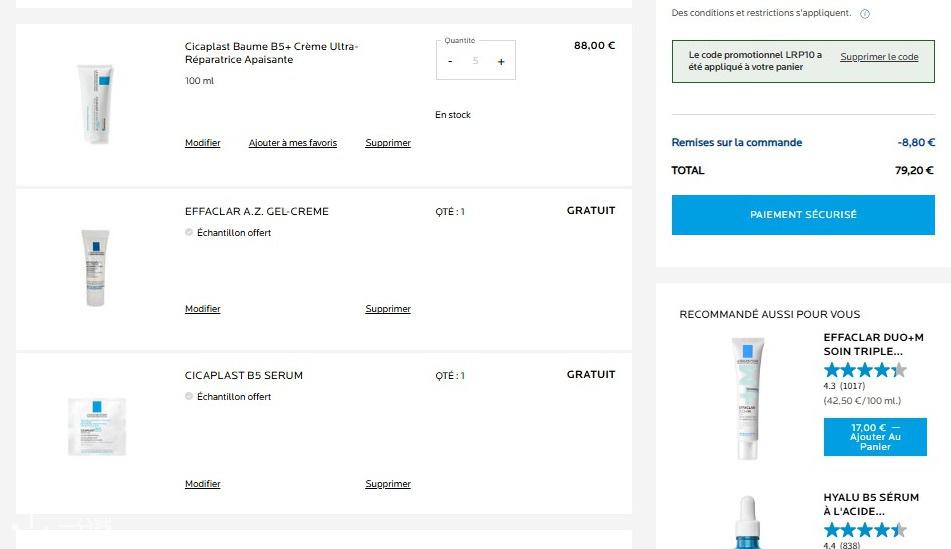
Task: Click Modifier for Effaclar A.Z. Gel-Creme sample
Action: pyautogui.click(x=203, y=309)
